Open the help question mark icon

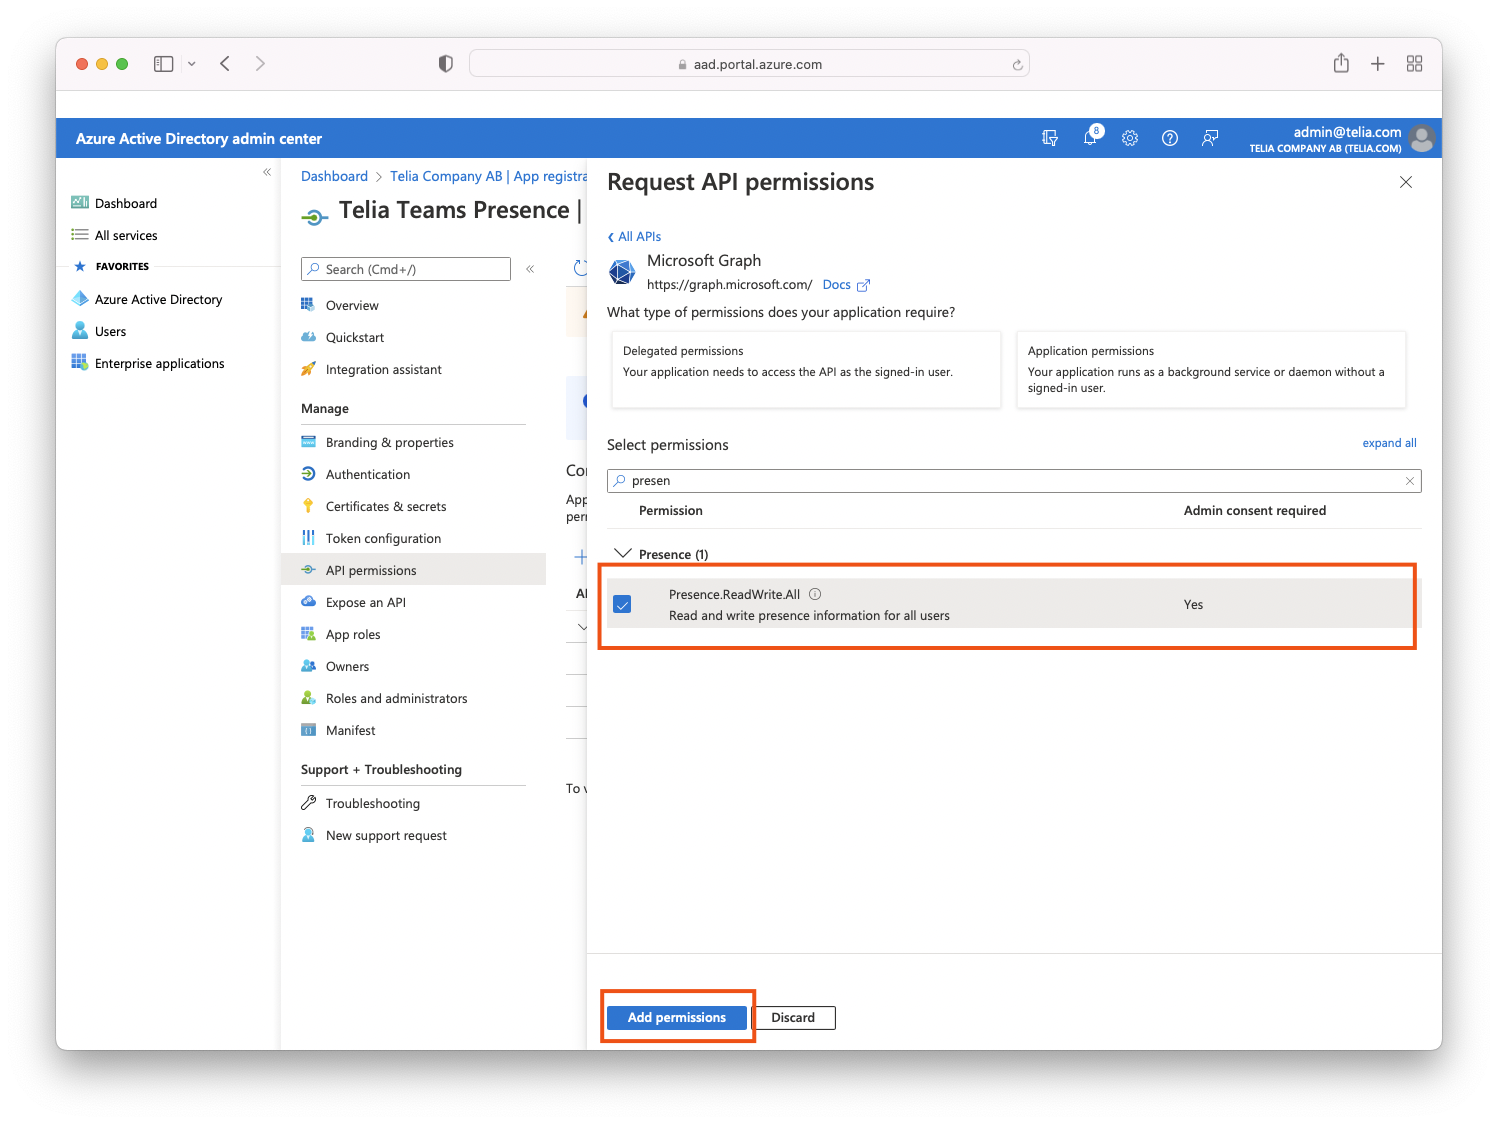(x=1170, y=138)
